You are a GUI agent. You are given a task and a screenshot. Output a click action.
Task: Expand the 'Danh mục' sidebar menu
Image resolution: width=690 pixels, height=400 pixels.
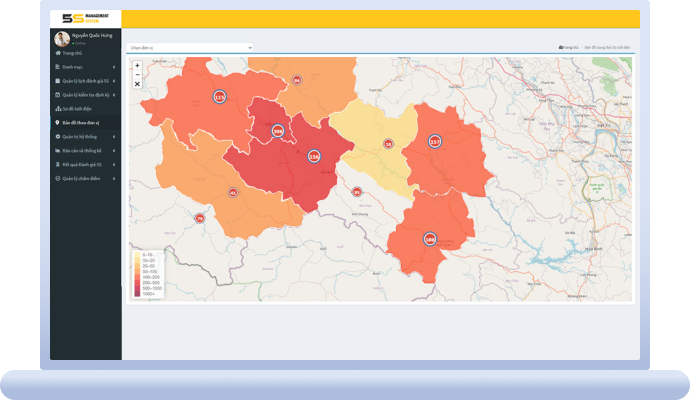tap(85, 66)
